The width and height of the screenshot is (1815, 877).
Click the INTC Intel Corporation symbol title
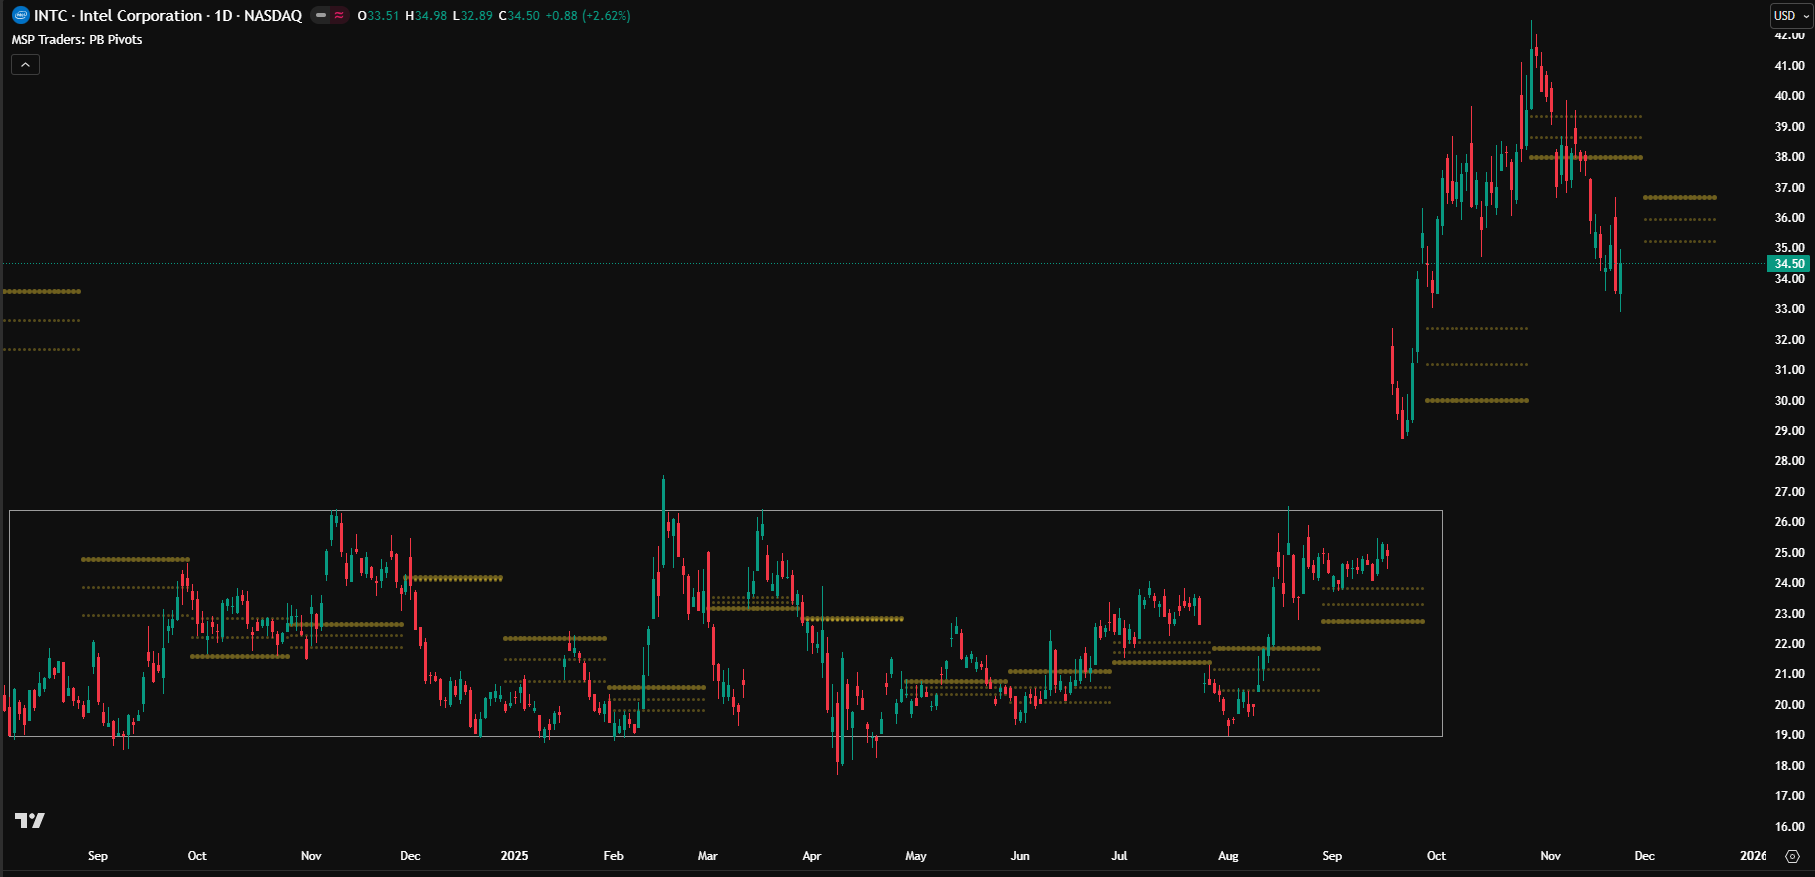(167, 15)
